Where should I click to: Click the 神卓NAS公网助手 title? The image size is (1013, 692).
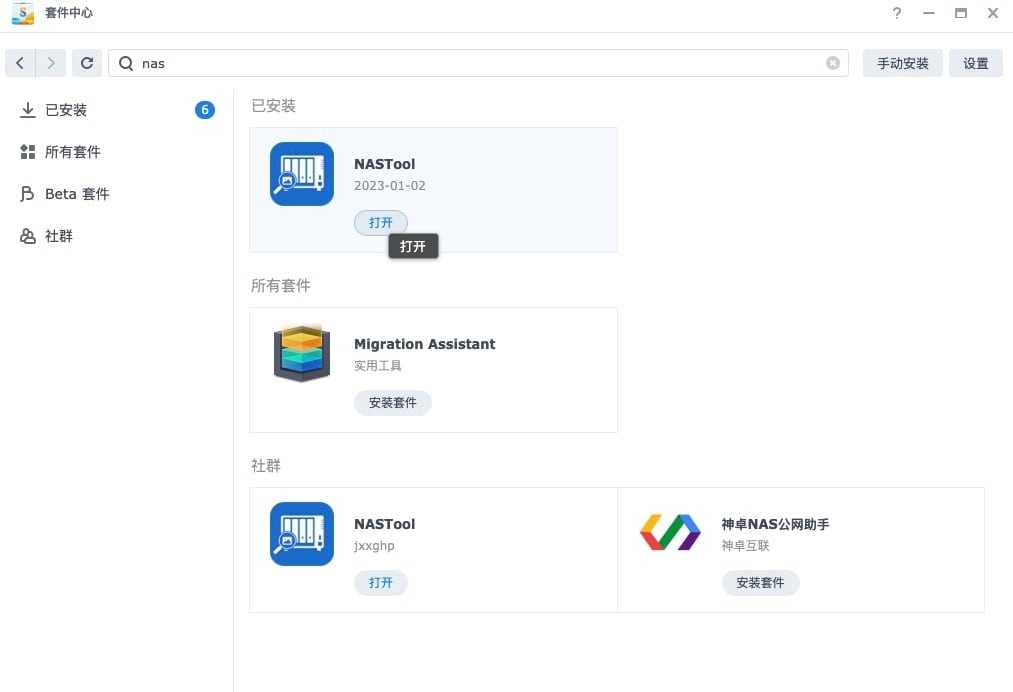[x=775, y=524]
